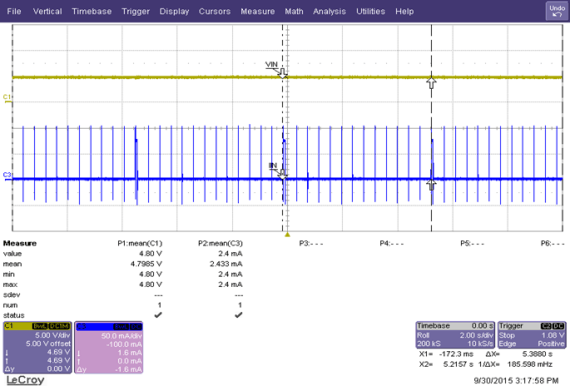
Task: Open the C1 channel descriptor box
Action: [37, 347]
